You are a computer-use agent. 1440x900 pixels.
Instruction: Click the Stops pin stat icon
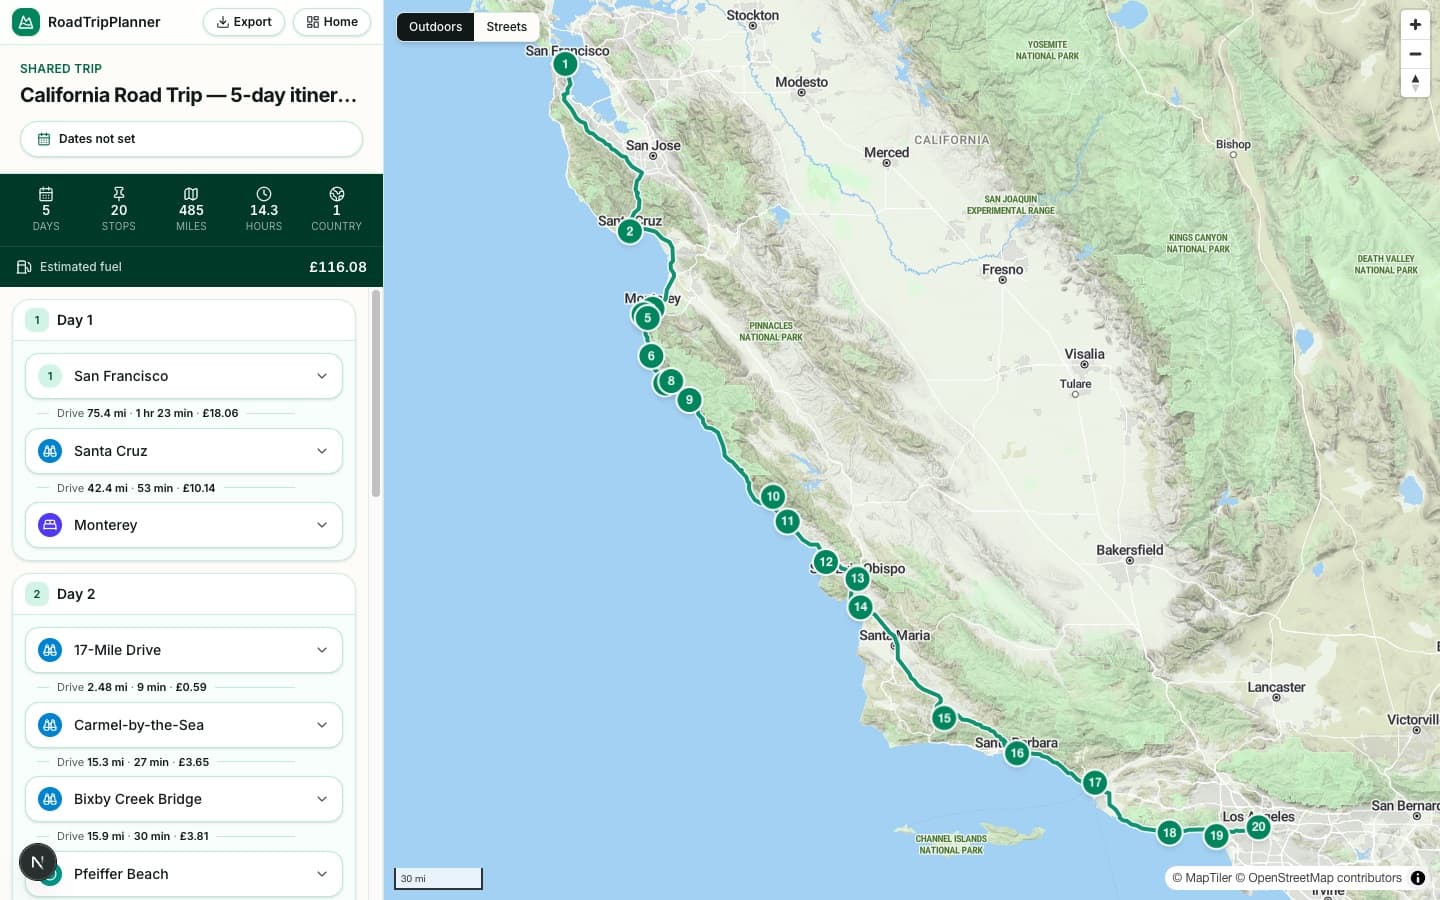[x=119, y=194]
